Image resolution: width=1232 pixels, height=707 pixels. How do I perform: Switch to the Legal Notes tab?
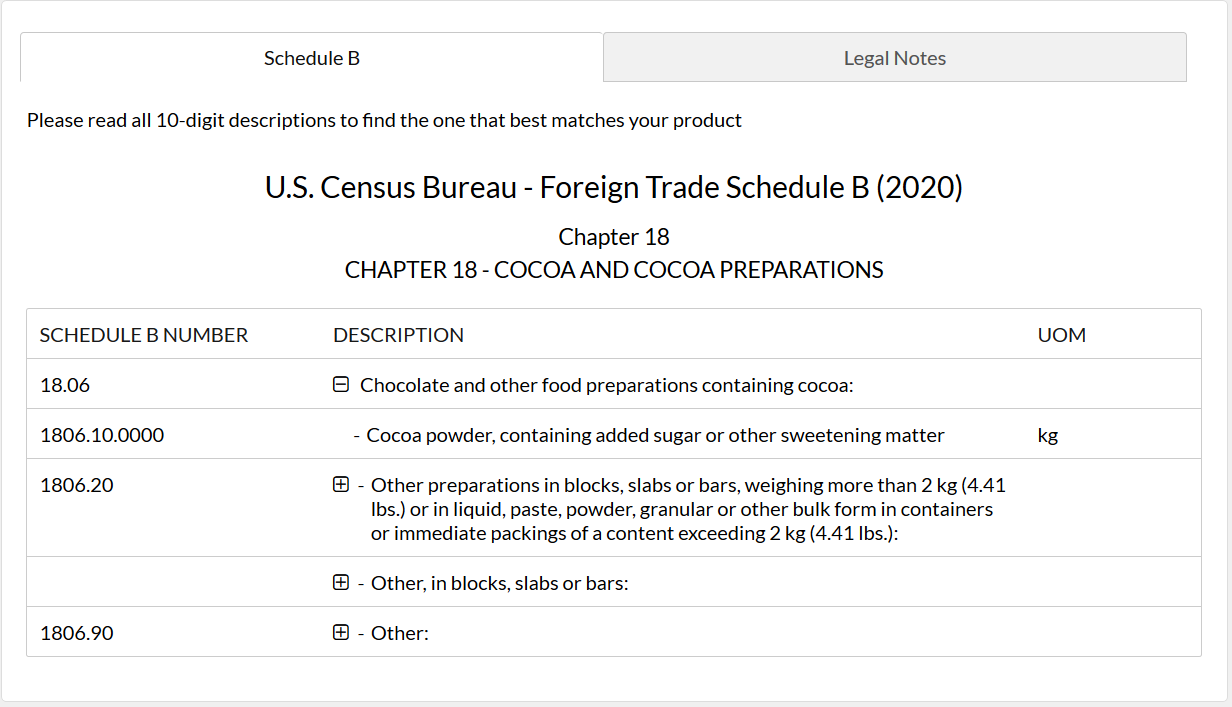pyautogui.click(x=895, y=57)
